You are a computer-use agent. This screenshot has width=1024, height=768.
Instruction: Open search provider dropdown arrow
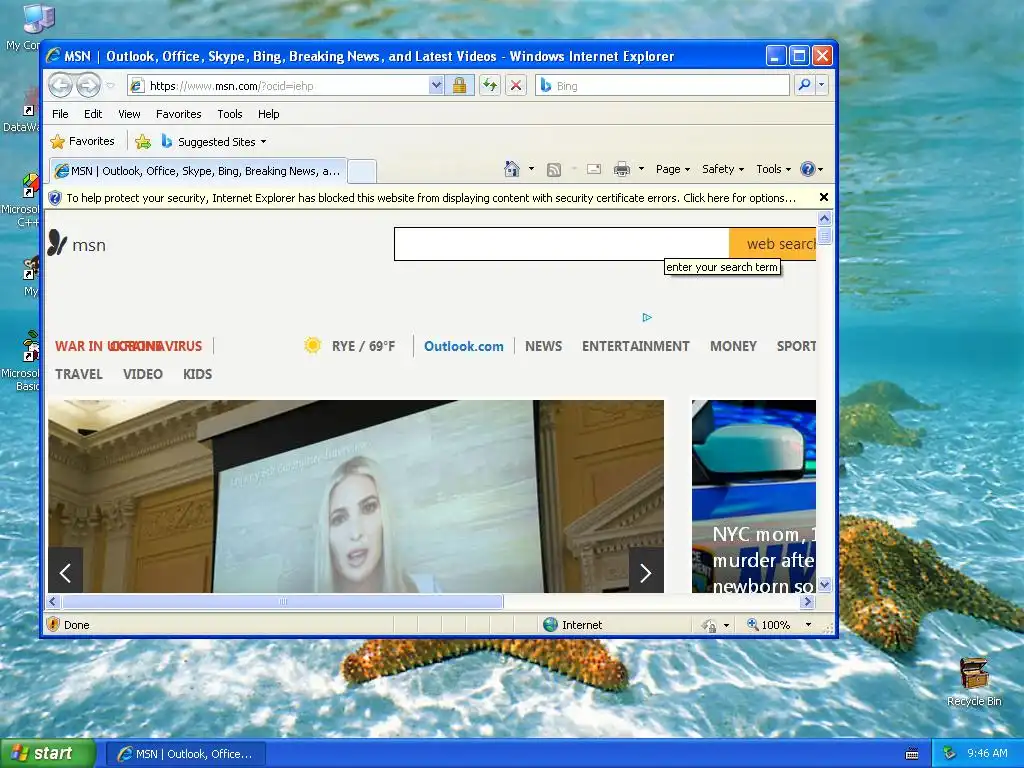coord(822,85)
